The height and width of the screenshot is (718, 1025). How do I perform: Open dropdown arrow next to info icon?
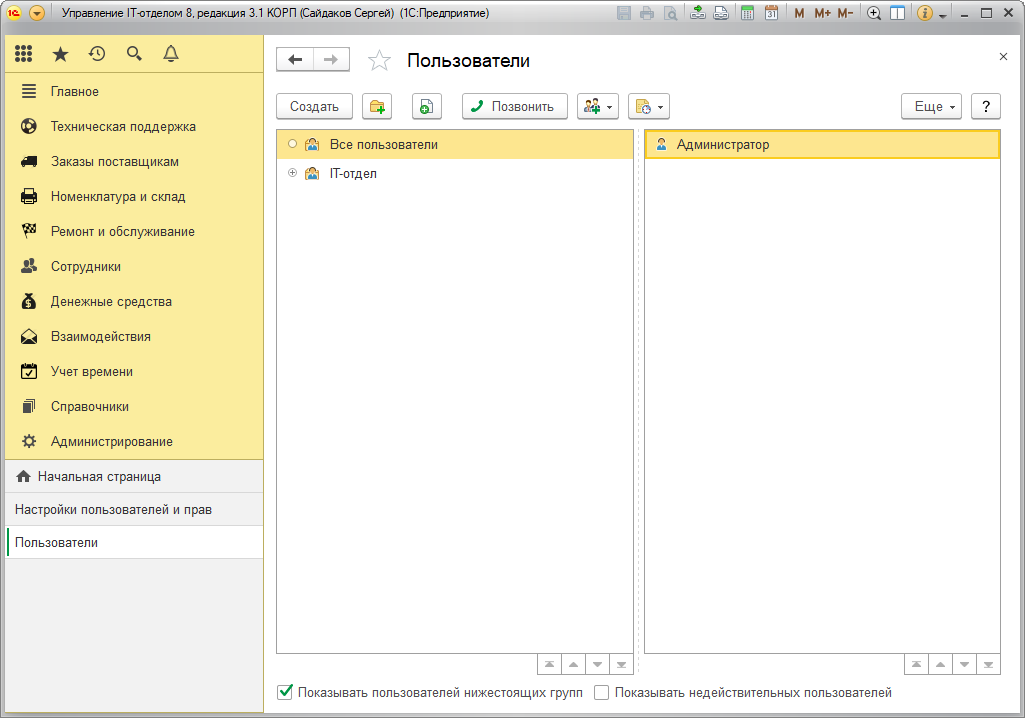943,15
